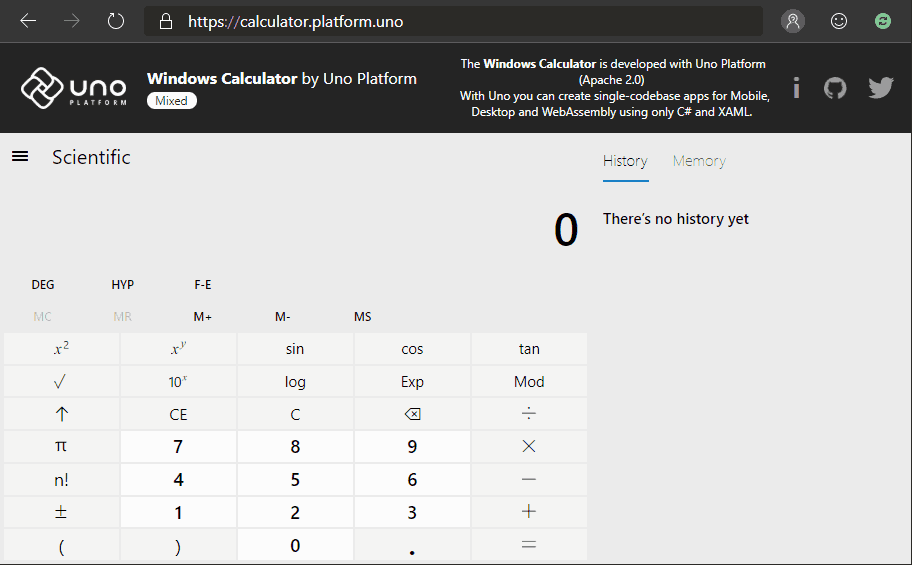Click the close parenthesis key
This screenshot has height=565, width=912.
pos(178,545)
